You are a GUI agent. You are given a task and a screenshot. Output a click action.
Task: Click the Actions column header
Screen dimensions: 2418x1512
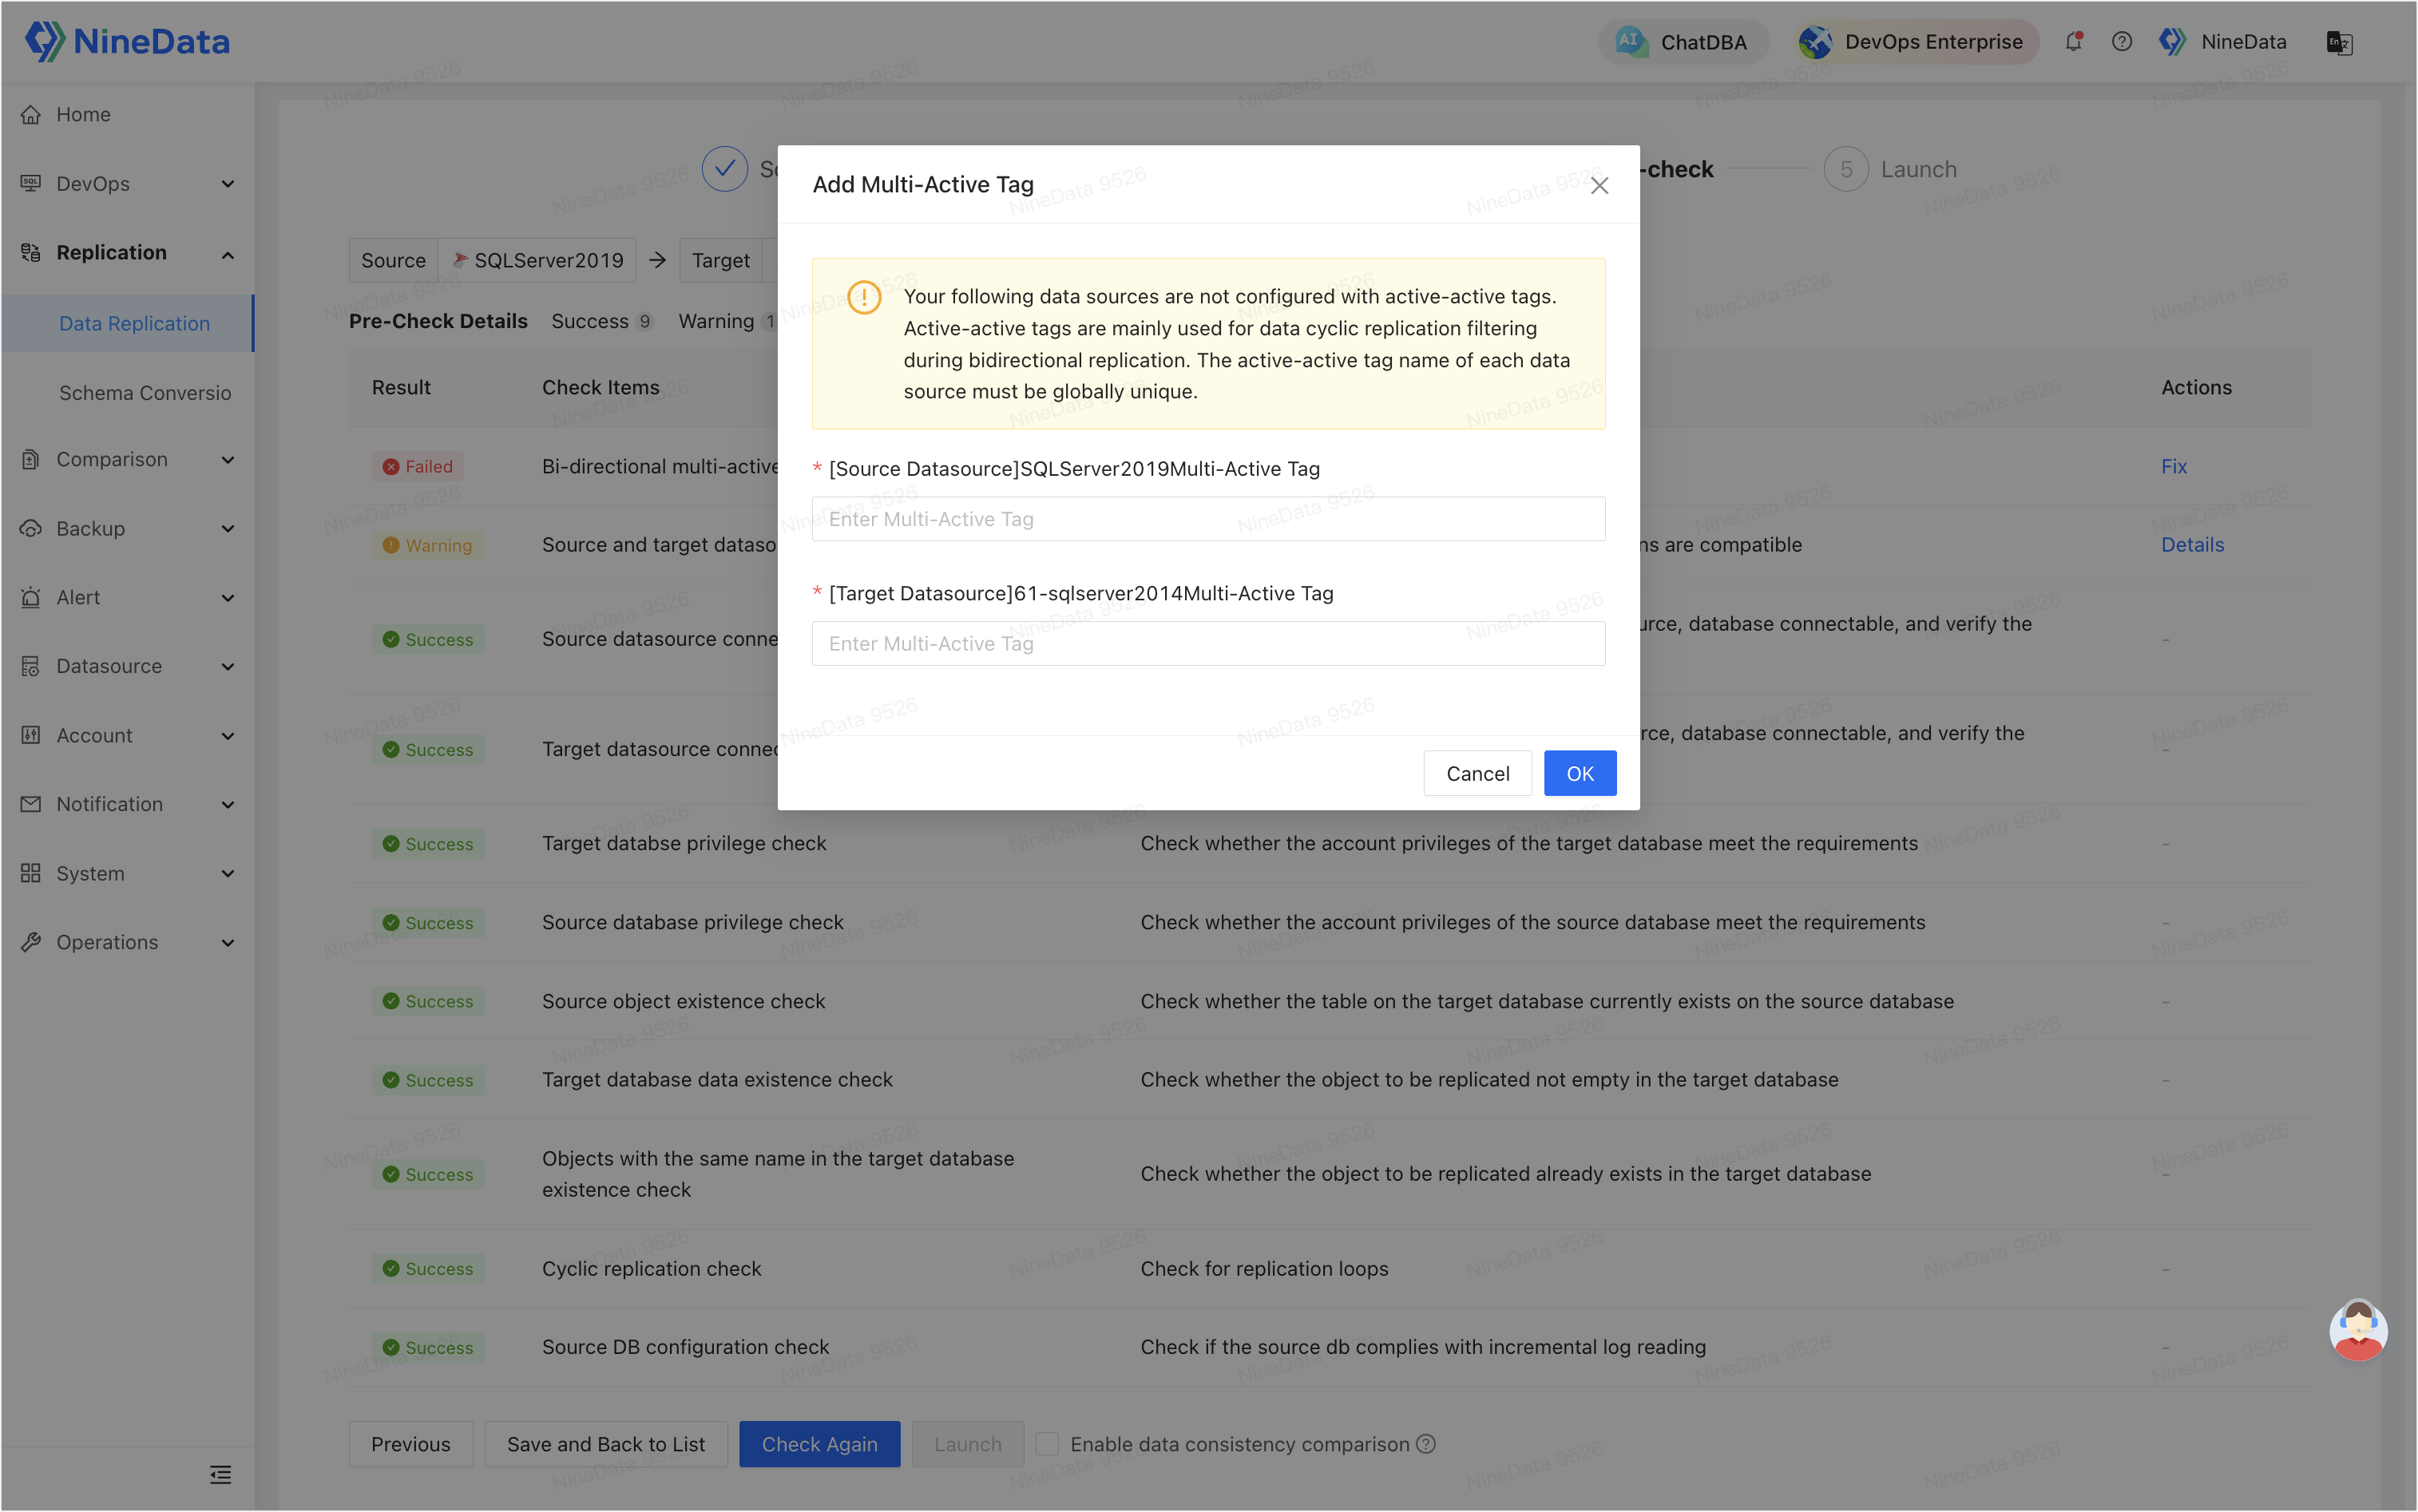2196,387
